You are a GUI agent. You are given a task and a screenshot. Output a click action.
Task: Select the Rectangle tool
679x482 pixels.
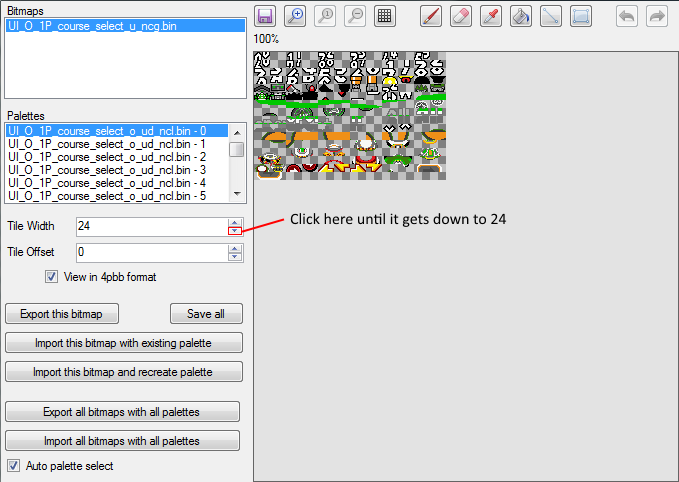[x=581, y=16]
